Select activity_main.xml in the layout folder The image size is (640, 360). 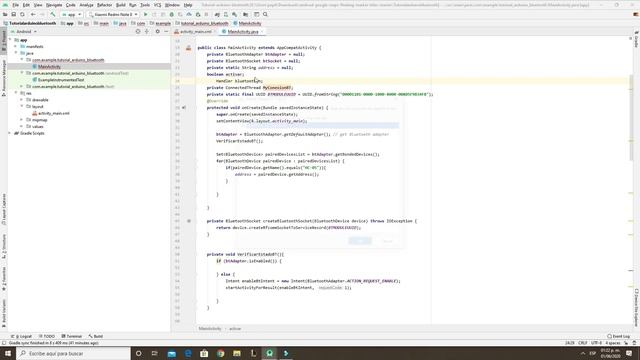point(51,113)
